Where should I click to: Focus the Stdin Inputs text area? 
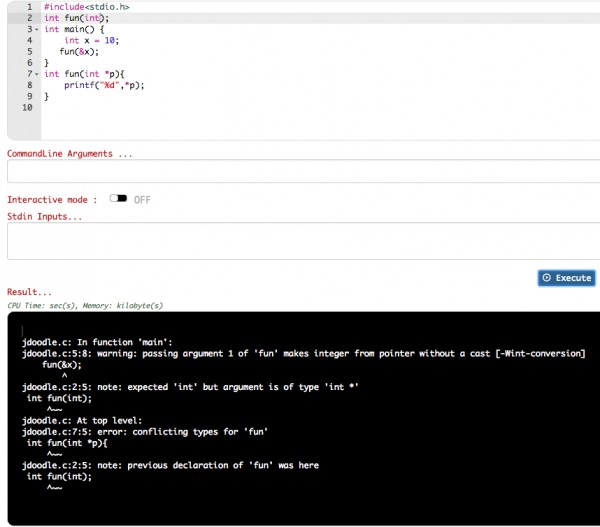coord(303,241)
